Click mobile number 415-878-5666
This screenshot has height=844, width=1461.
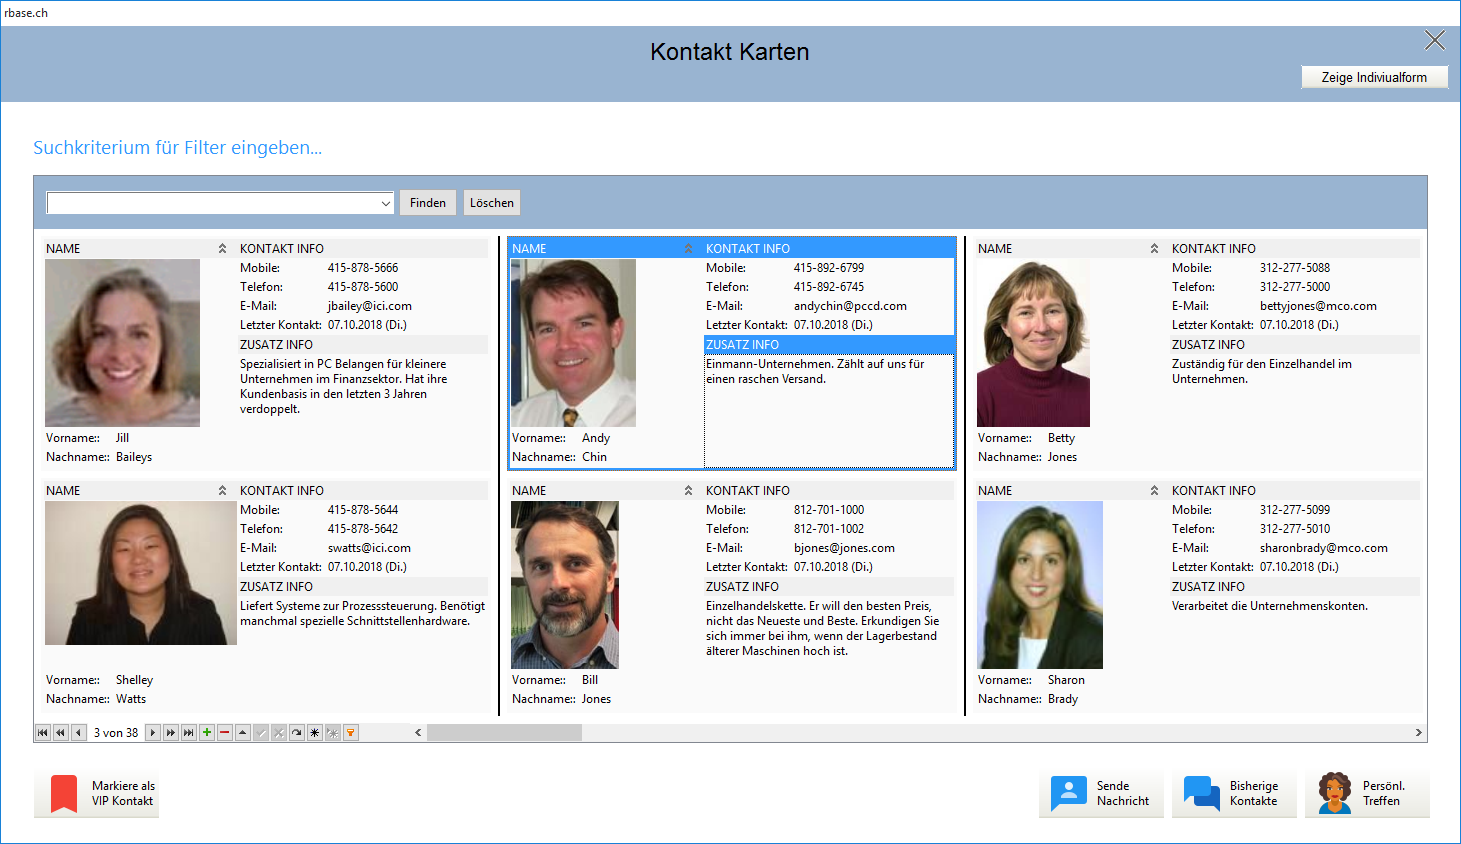(x=363, y=268)
